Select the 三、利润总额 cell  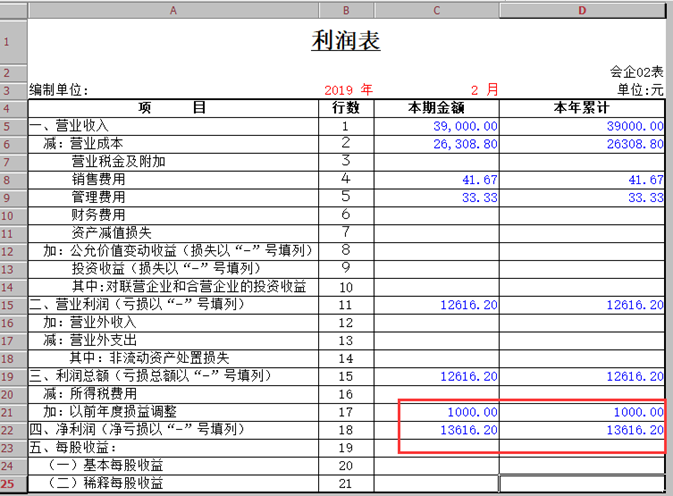173,377
